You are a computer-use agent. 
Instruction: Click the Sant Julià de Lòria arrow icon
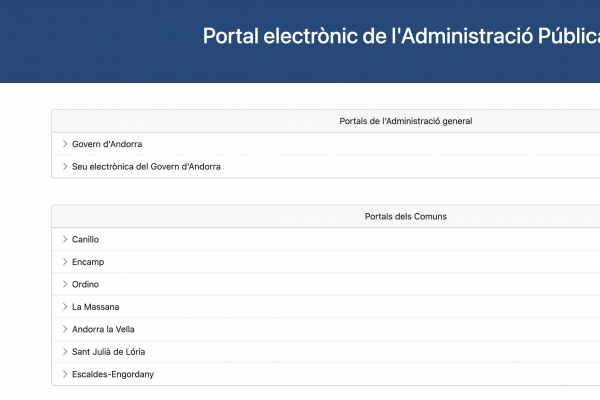point(65,352)
